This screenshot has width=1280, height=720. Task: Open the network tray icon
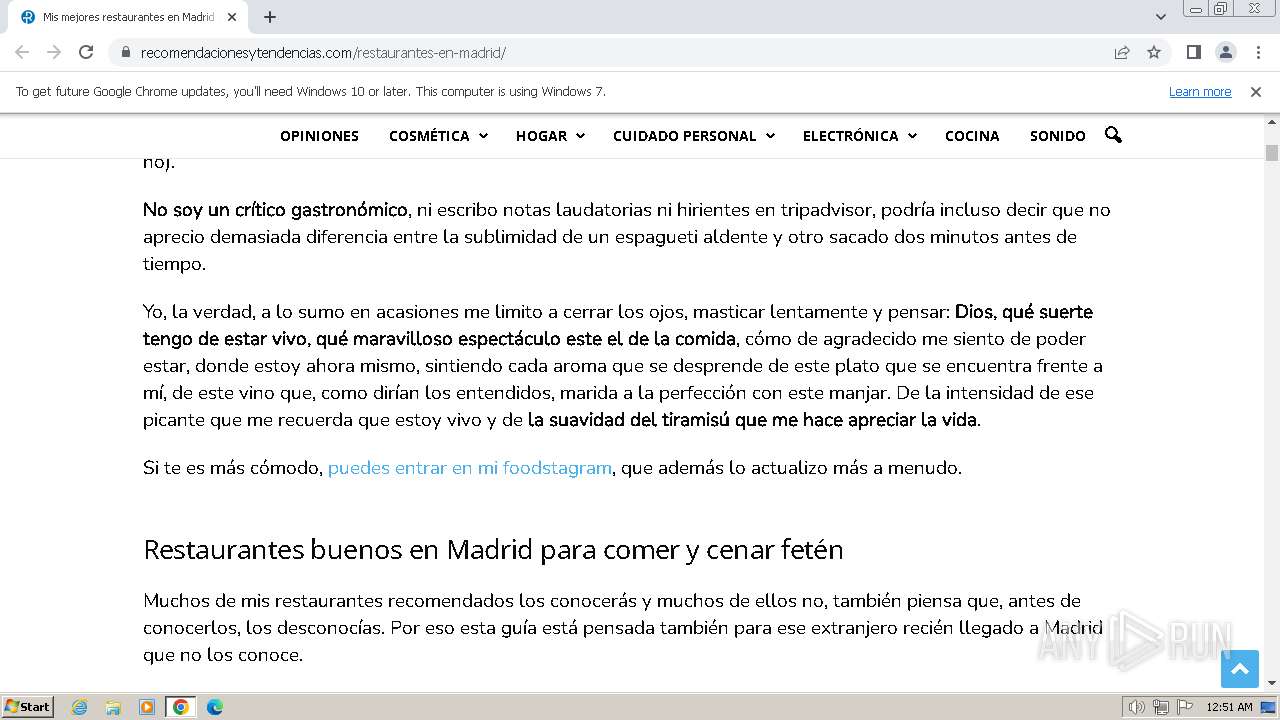pyautogui.click(x=1161, y=707)
